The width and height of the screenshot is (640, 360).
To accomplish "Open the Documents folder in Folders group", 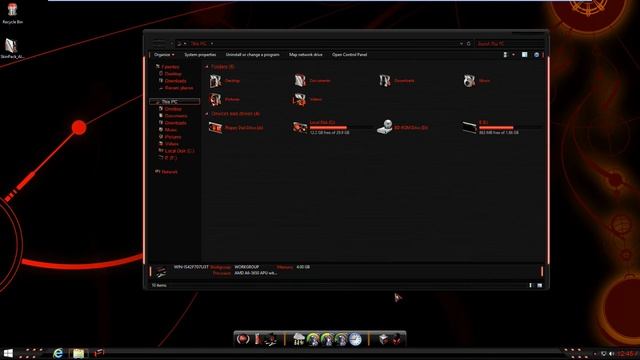I will pyautogui.click(x=300, y=80).
